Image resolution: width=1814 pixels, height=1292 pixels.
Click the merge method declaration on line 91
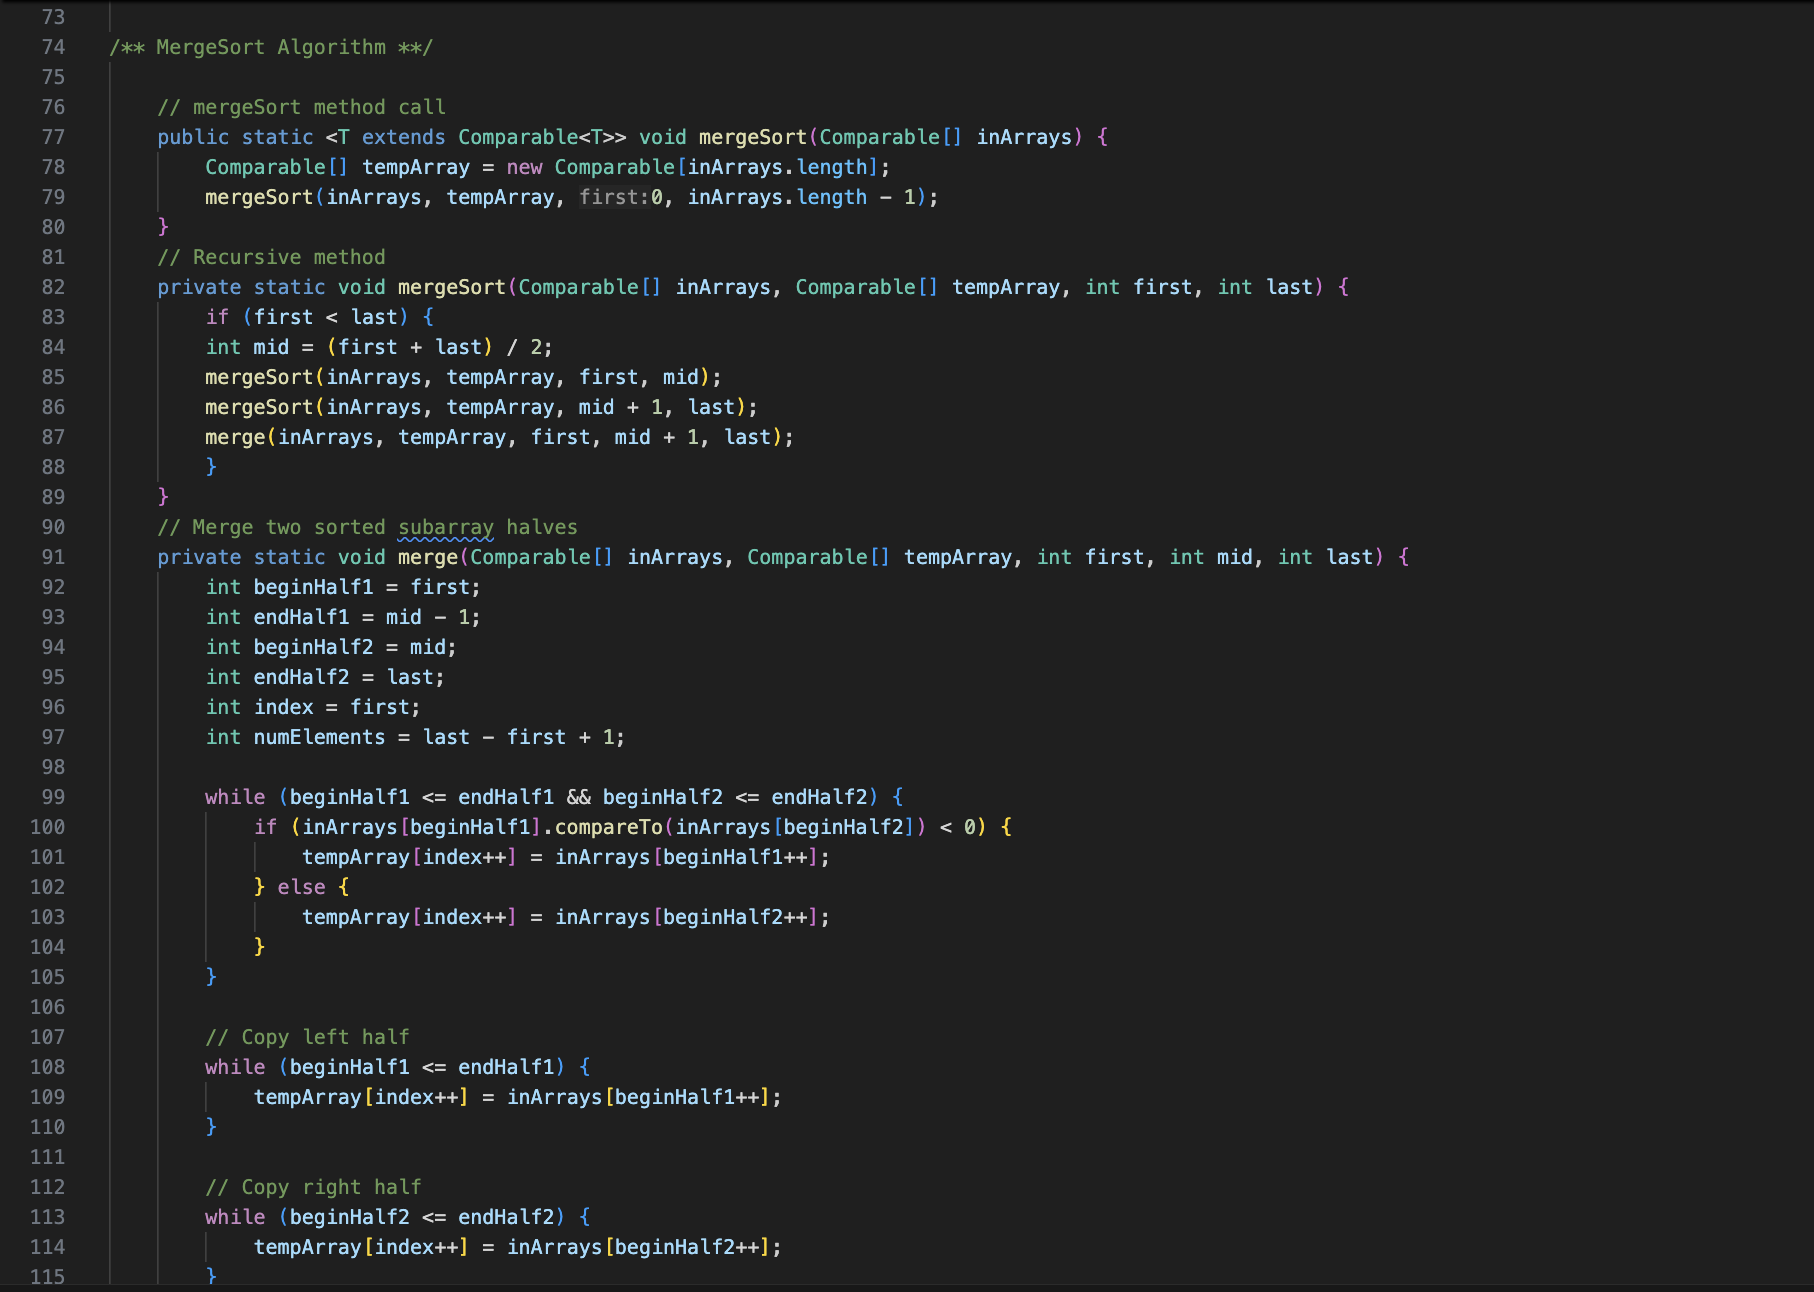coord(428,557)
